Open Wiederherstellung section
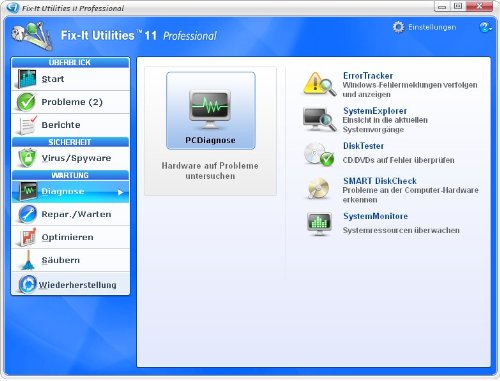 coord(71,284)
